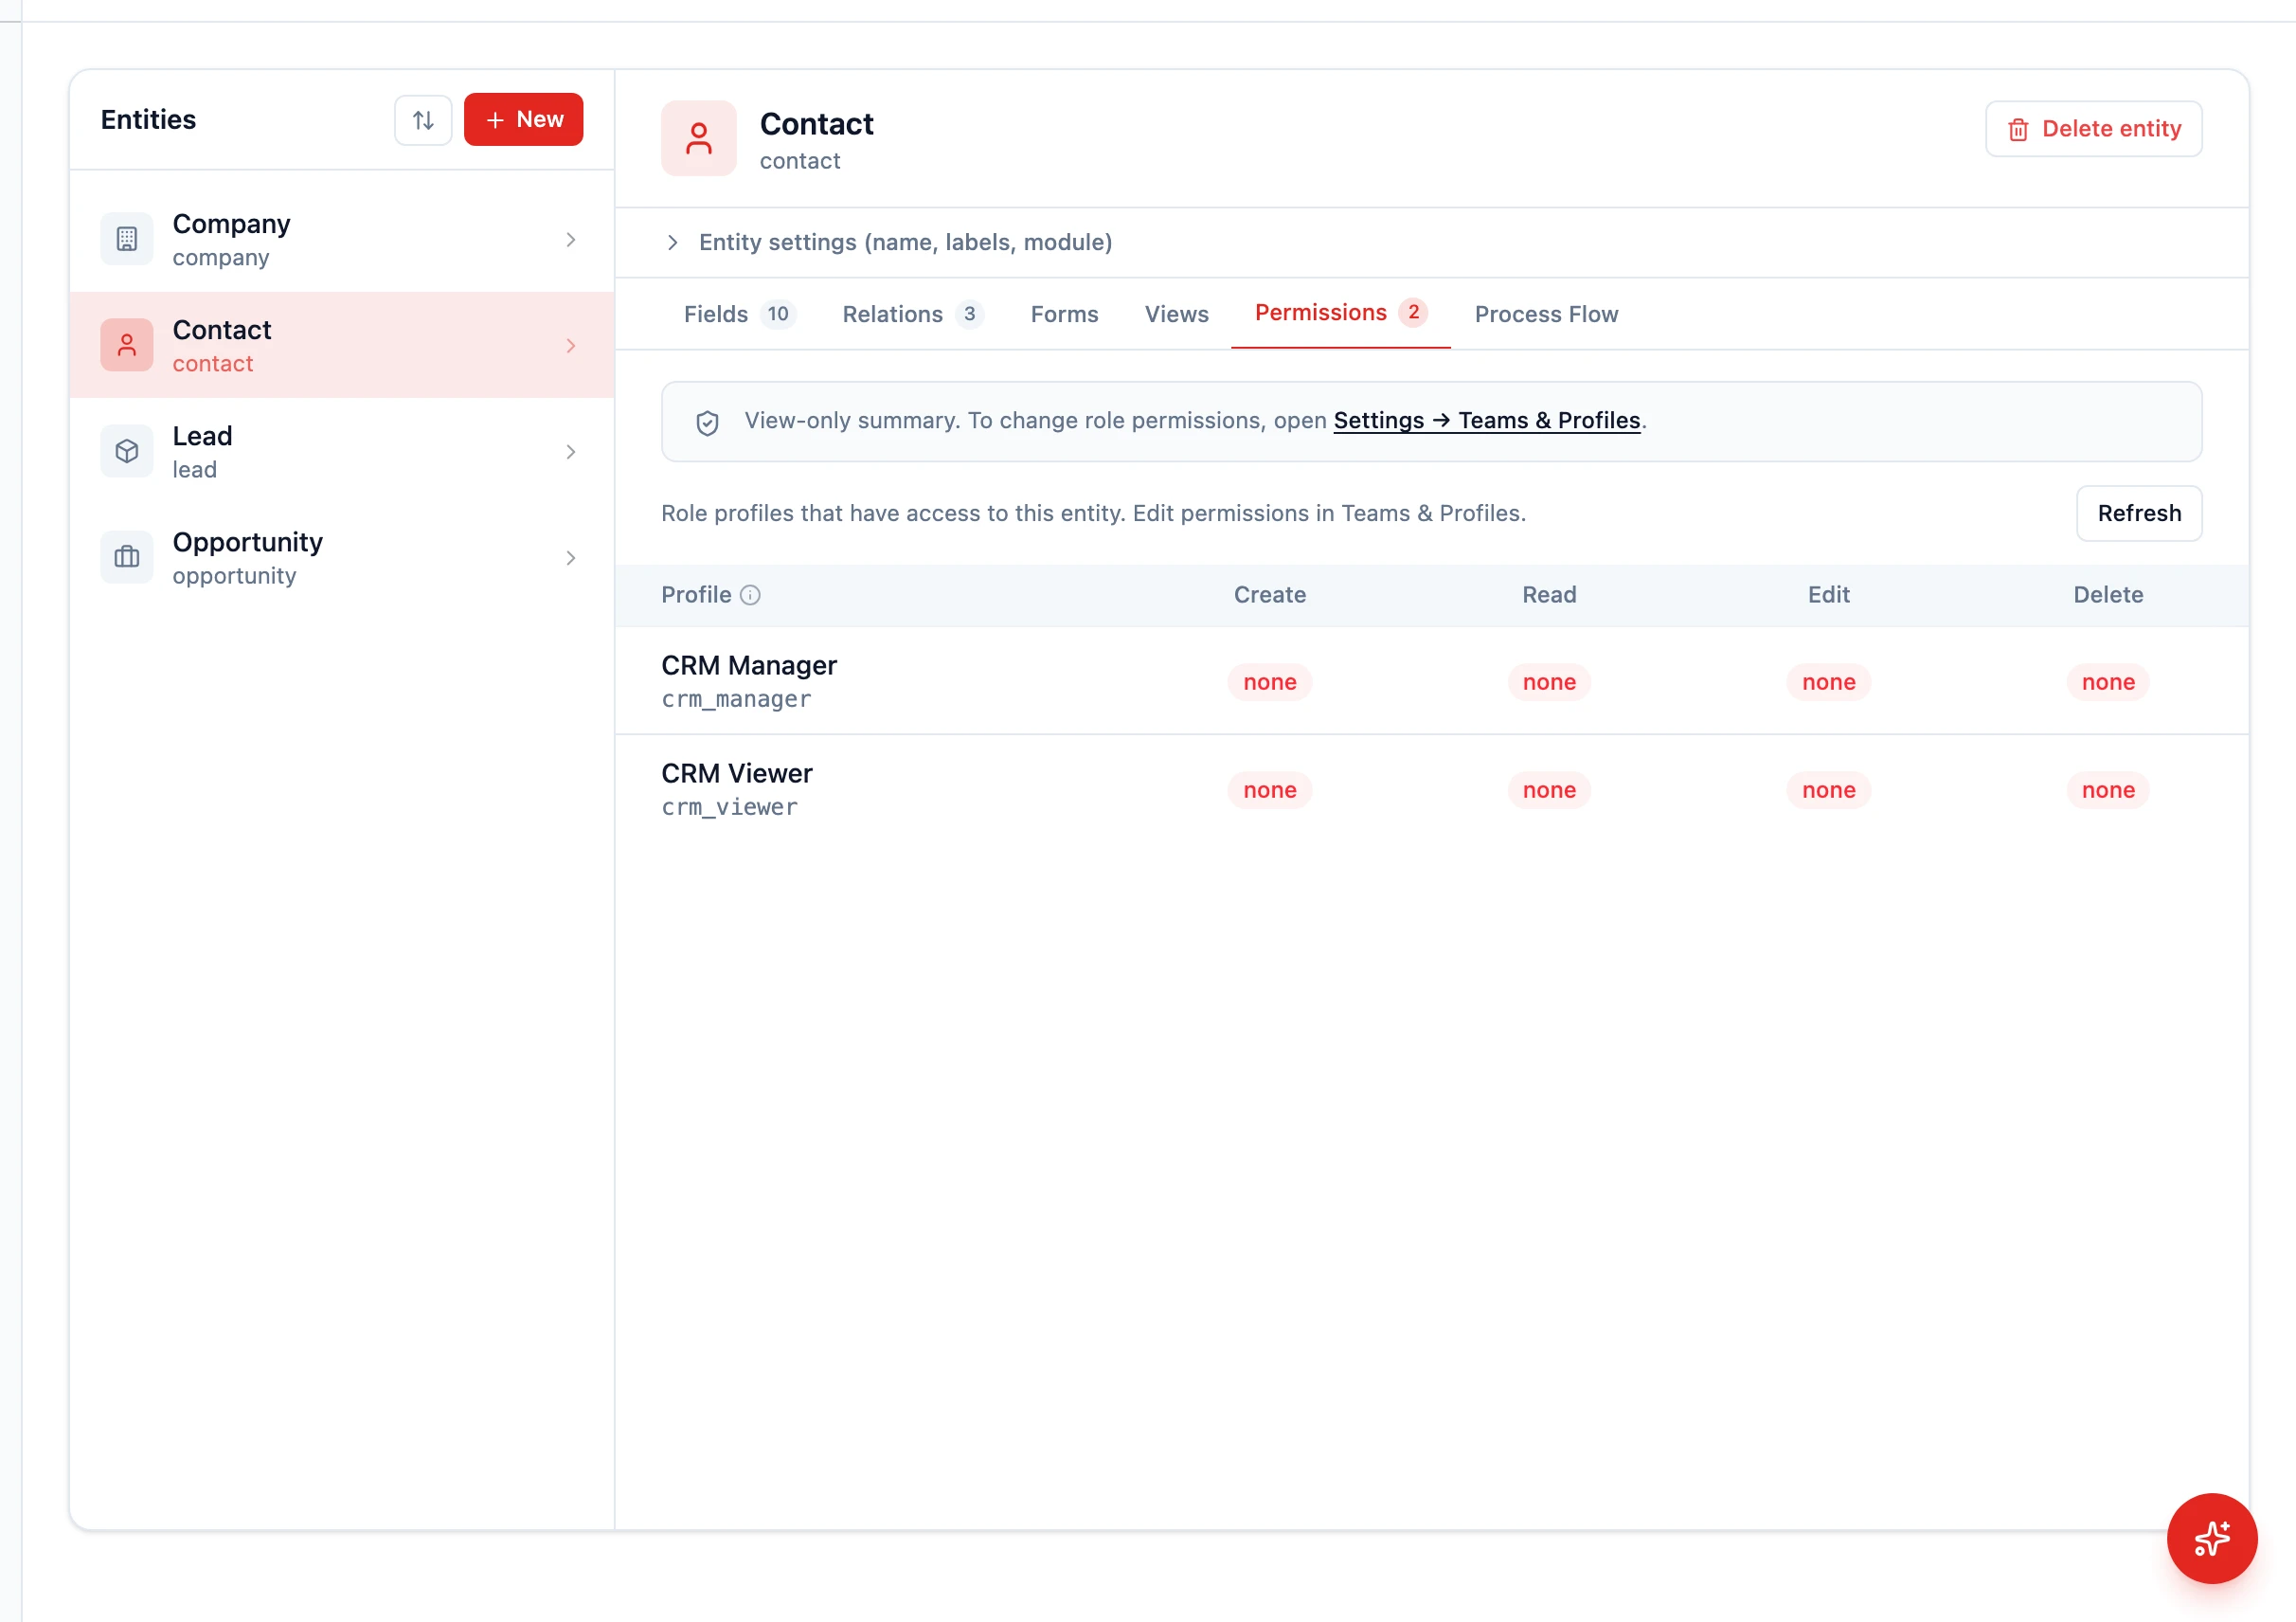Click the Delete entity button
Viewport: 2296px width, 1622px height.
[x=2093, y=129]
